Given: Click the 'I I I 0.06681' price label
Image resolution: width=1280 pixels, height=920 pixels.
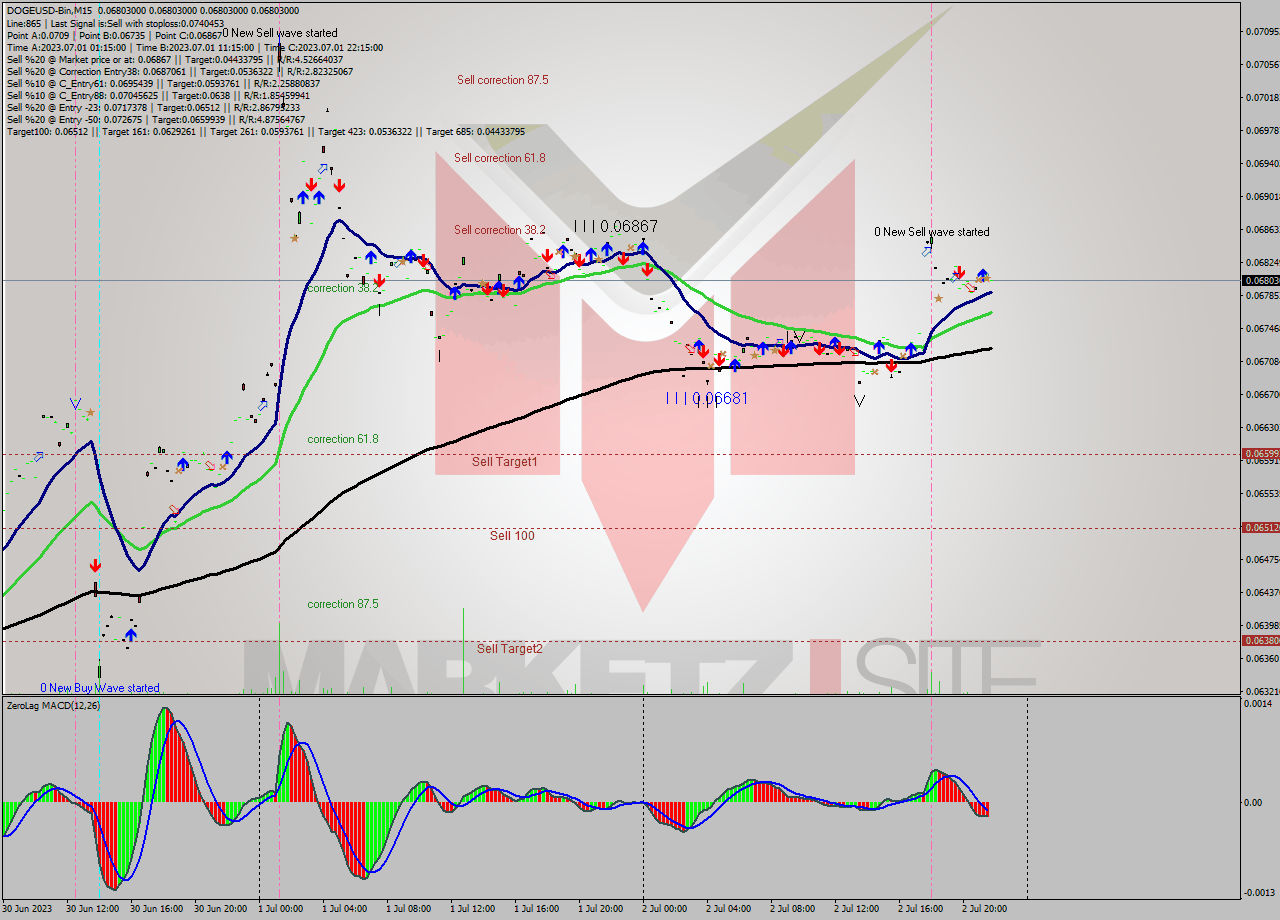Looking at the screenshot, I should pos(708,398).
